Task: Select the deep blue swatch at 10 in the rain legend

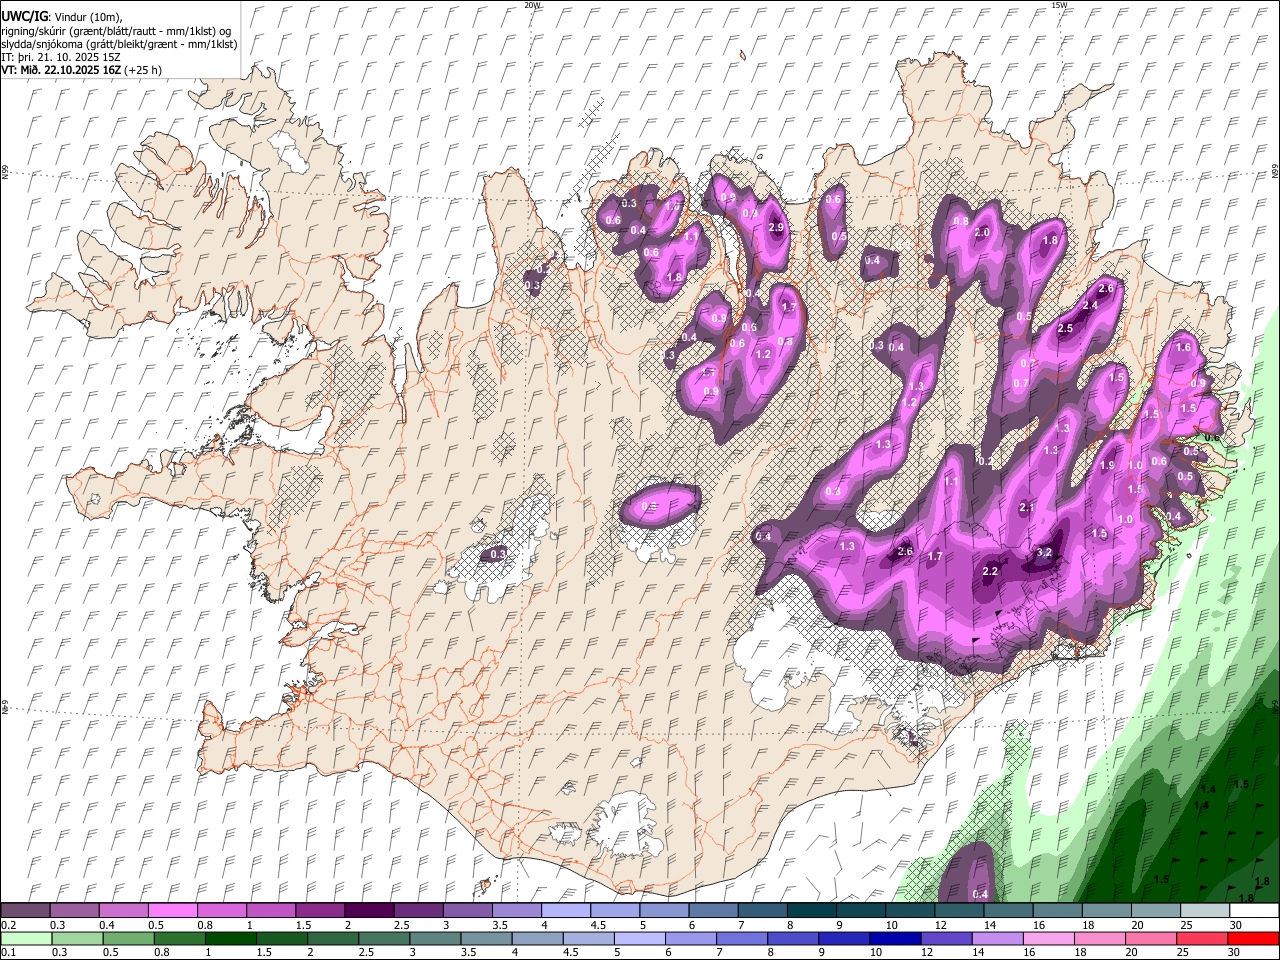Action: 894,939
